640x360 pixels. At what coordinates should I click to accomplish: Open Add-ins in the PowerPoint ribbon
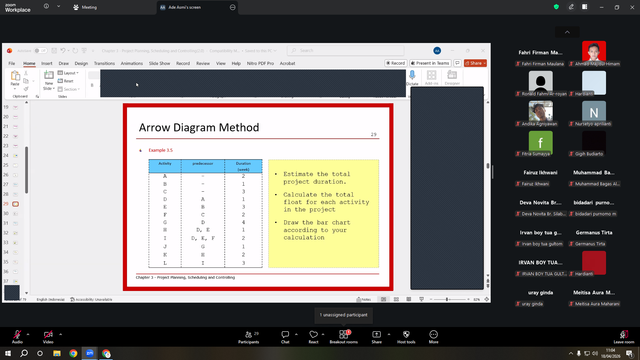[431, 77]
